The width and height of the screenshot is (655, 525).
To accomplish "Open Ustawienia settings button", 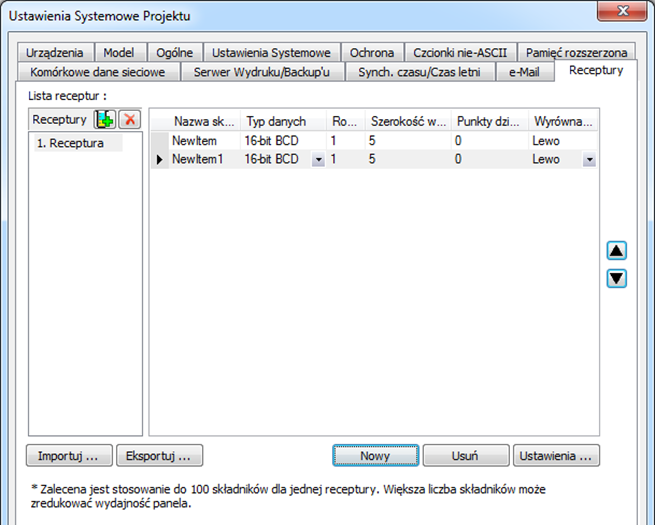I will click(x=556, y=455).
